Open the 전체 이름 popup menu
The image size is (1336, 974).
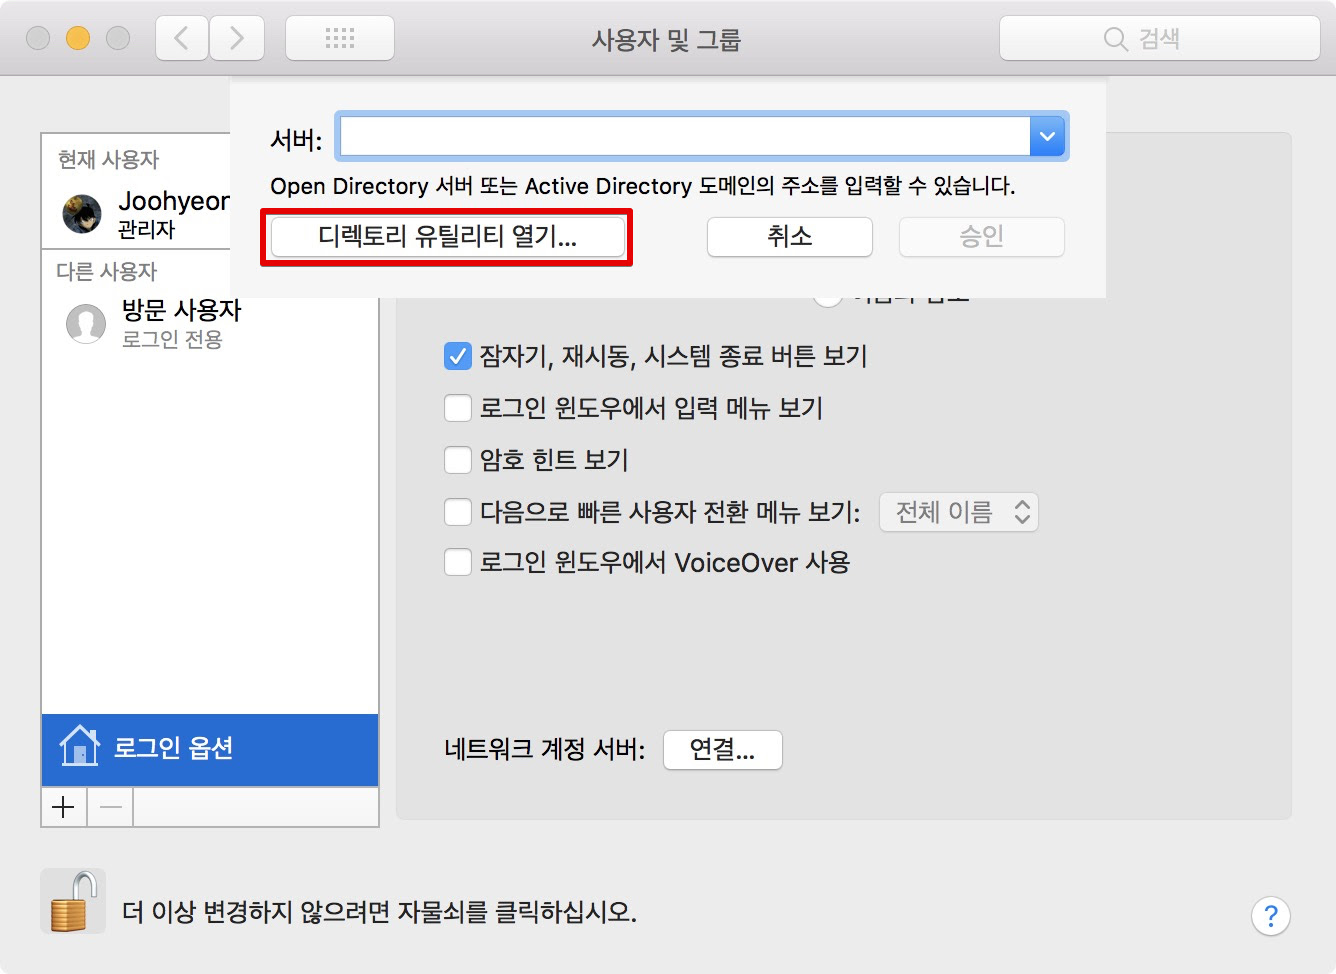tap(959, 512)
